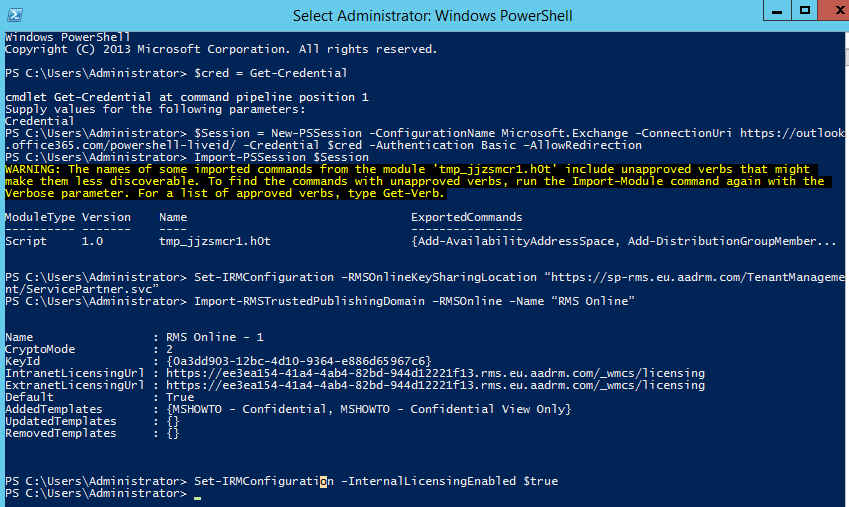Image resolution: width=849 pixels, height=507 pixels.
Task: Click the KeyId GUID value
Action: tap(299, 361)
